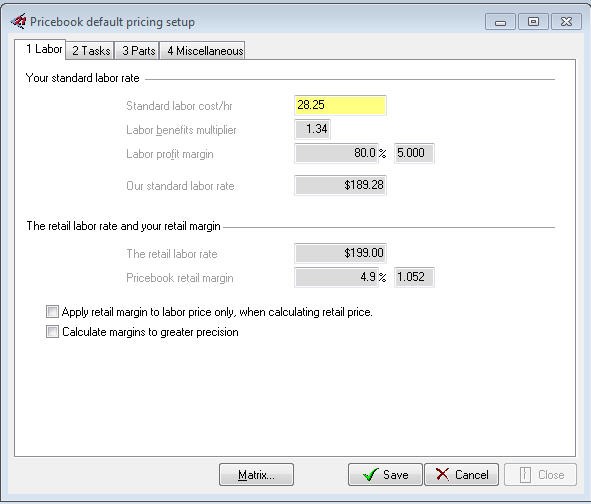Image resolution: width=591 pixels, height=504 pixels.
Task: Click the retail labor rate $199.00 field
Action: 340,253
